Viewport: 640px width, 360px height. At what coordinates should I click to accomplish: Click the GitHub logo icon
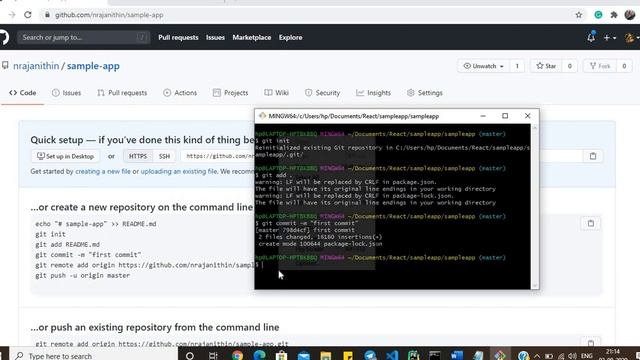[x=3, y=37]
